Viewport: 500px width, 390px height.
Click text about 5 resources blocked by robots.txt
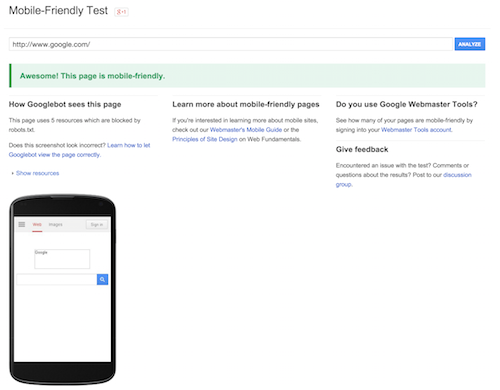75,125
